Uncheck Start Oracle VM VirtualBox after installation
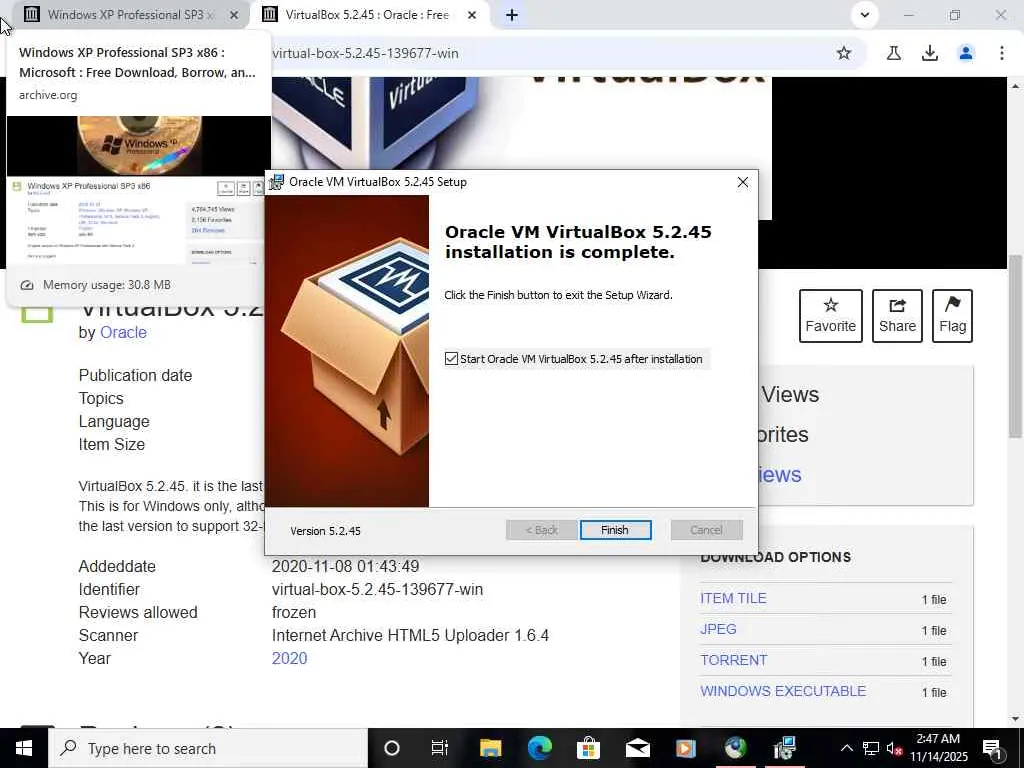 pyautogui.click(x=451, y=359)
